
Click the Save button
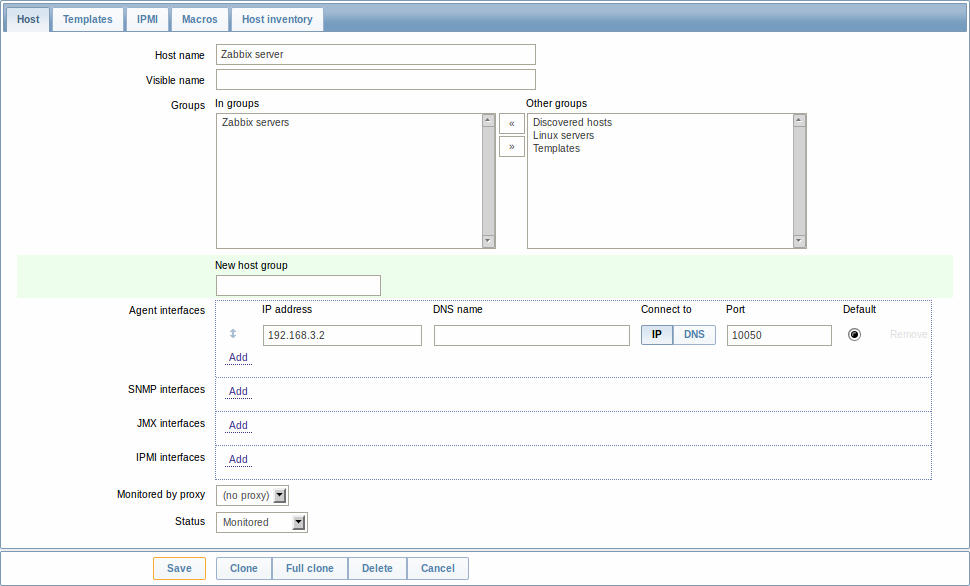point(179,569)
